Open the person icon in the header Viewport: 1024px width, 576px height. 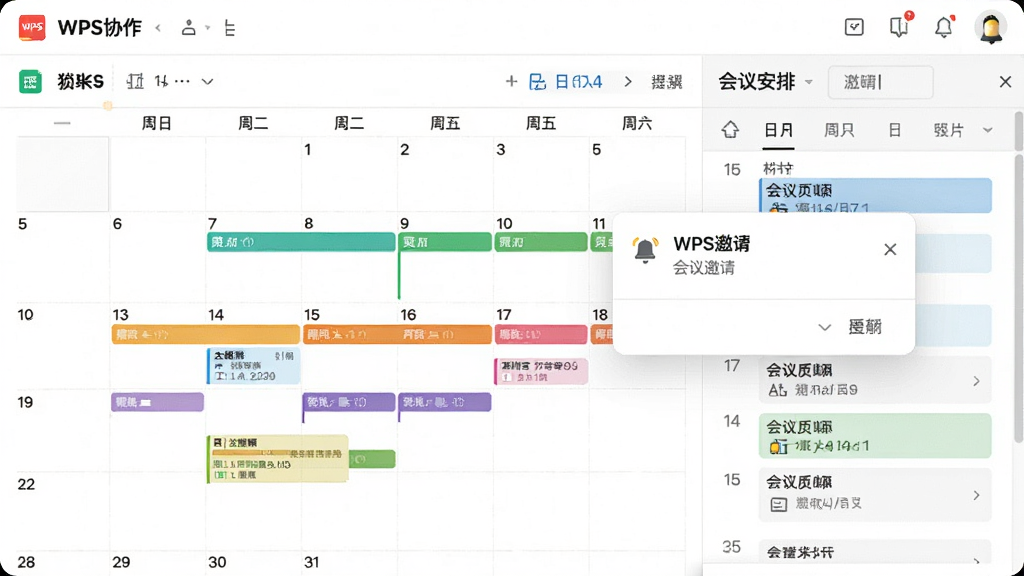coord(189,27)
